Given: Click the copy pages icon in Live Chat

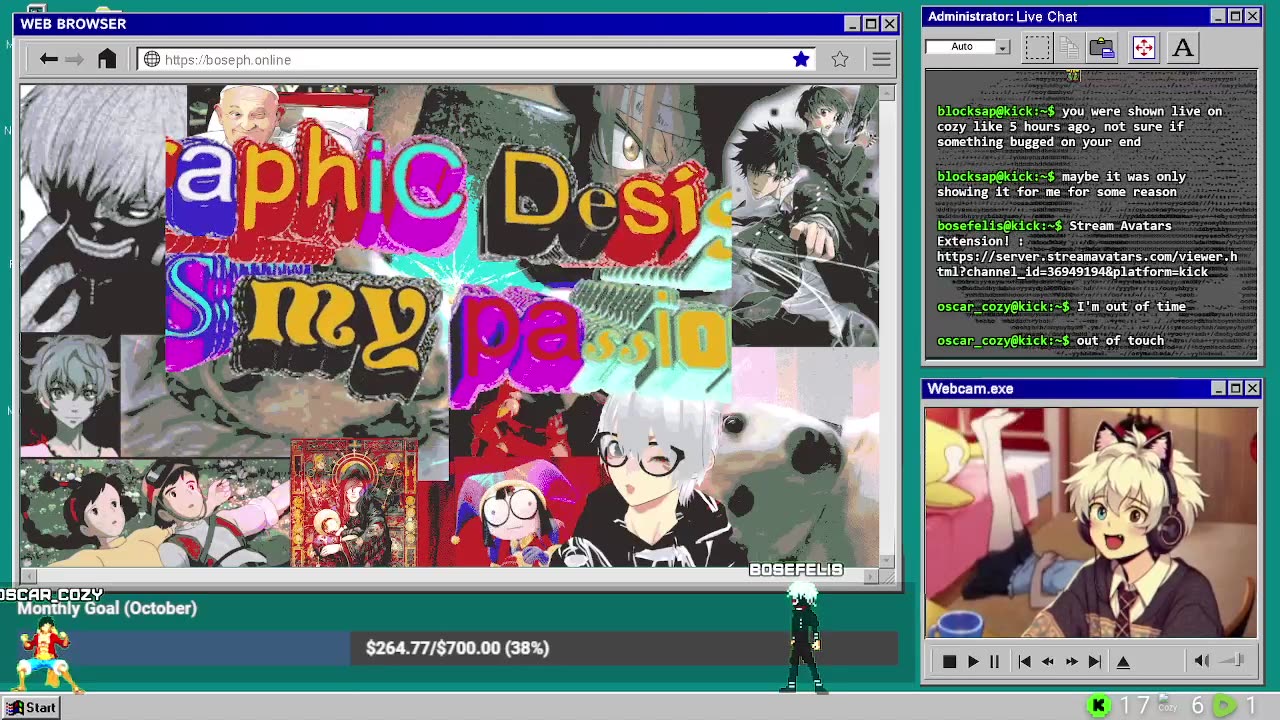Looking at the screenshot, I should coord(1068,47).
